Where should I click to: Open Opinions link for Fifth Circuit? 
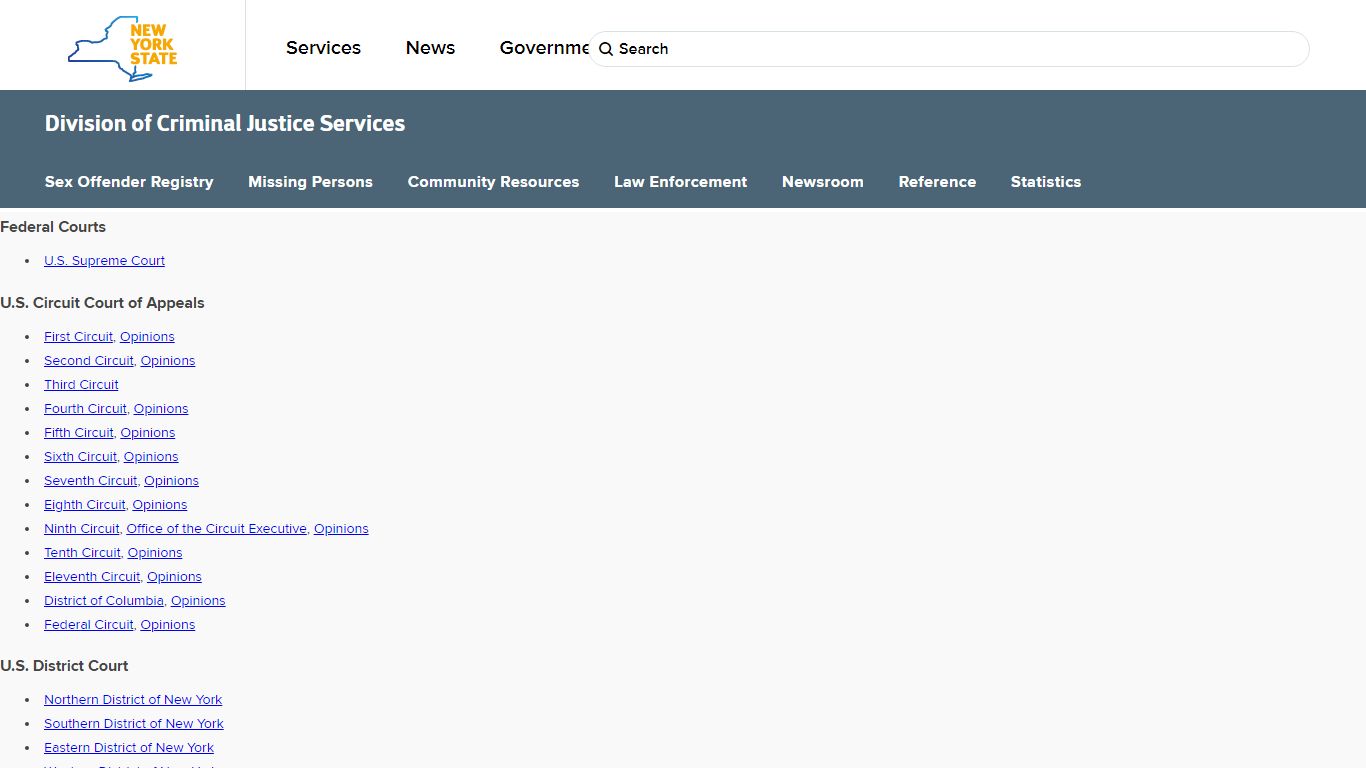pos(148,433)
